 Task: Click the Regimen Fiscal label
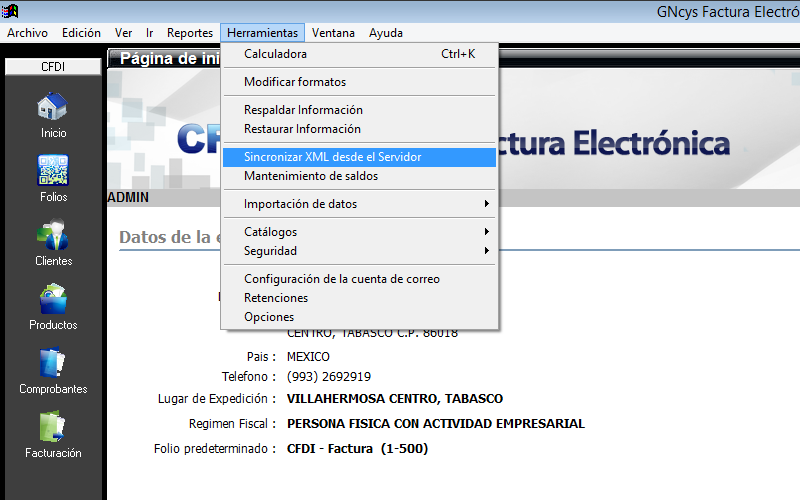coord(232,423)
